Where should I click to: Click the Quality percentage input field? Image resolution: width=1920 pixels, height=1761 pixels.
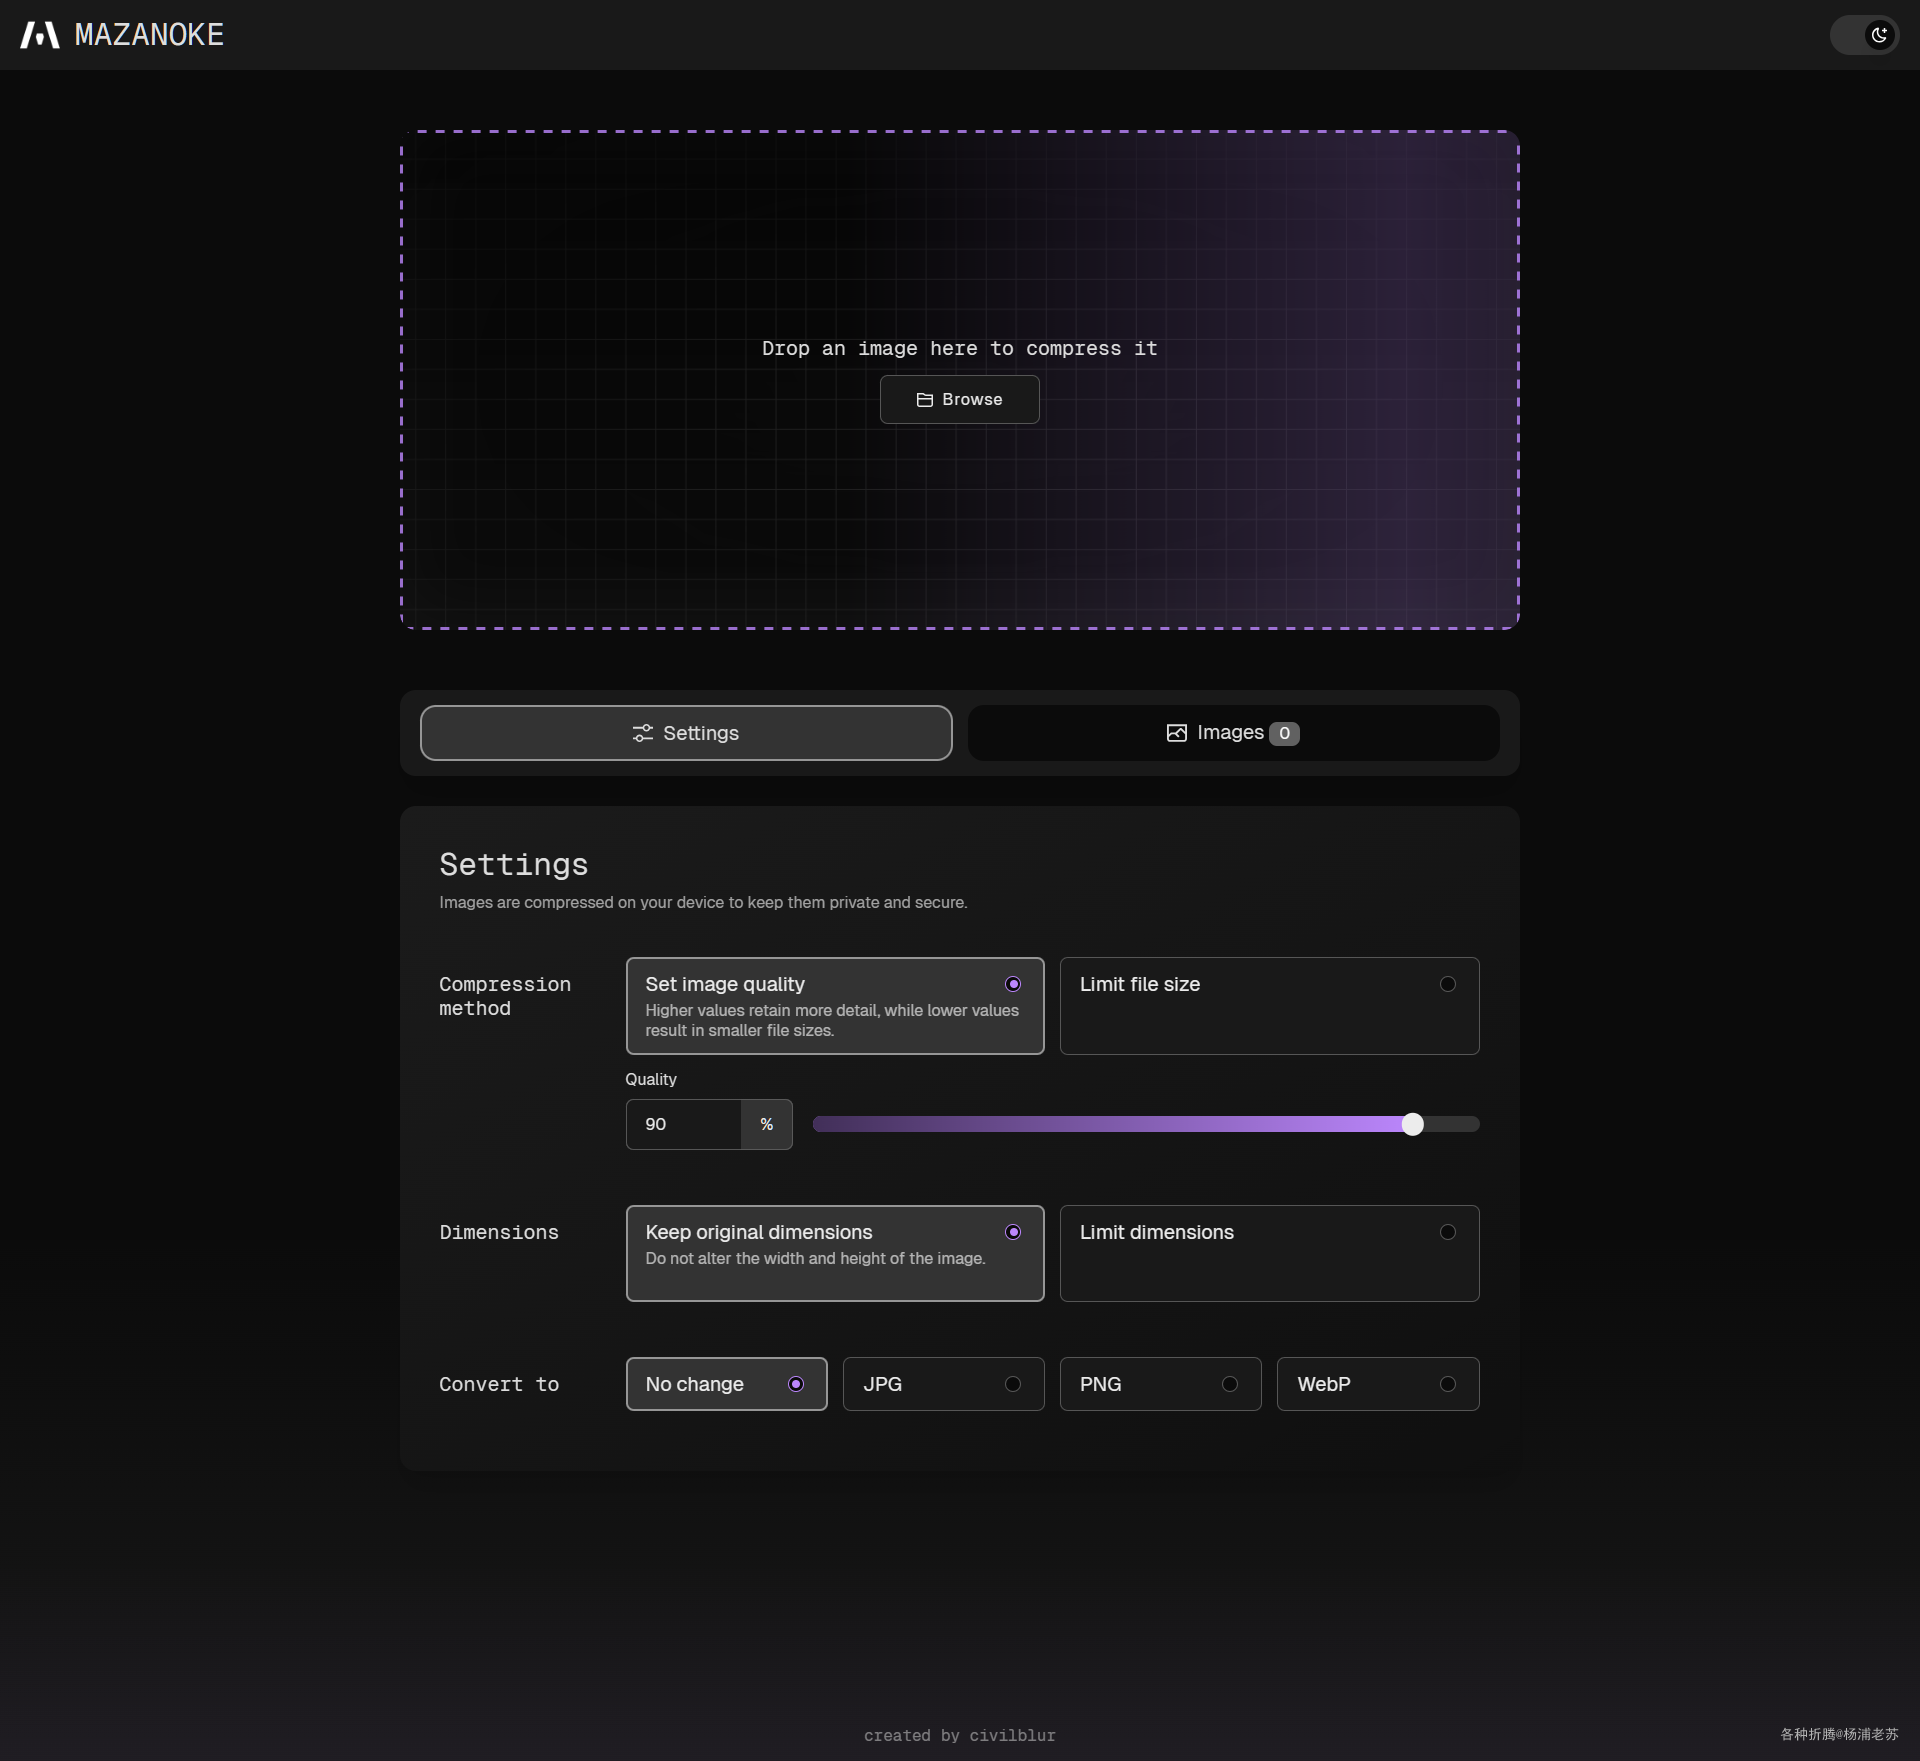coord(684,1124)
